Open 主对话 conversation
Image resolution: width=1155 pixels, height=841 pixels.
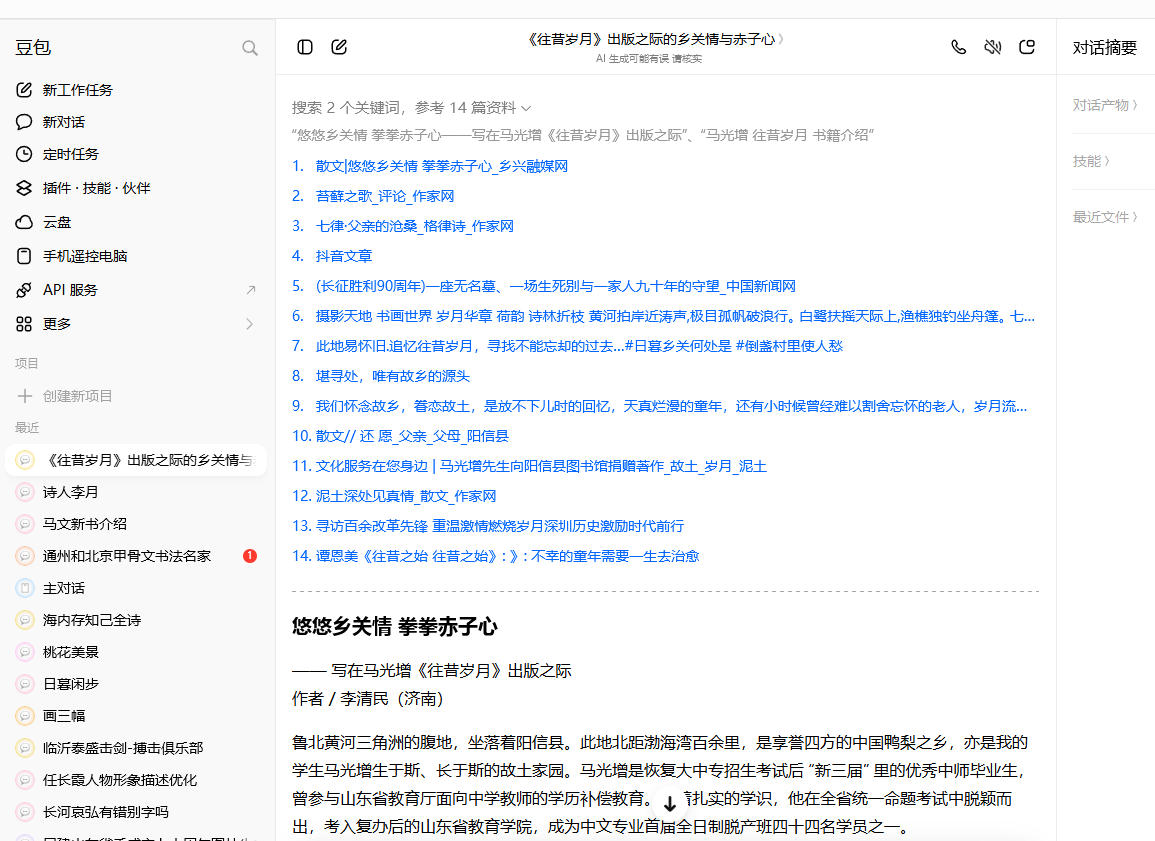(137, 588)
